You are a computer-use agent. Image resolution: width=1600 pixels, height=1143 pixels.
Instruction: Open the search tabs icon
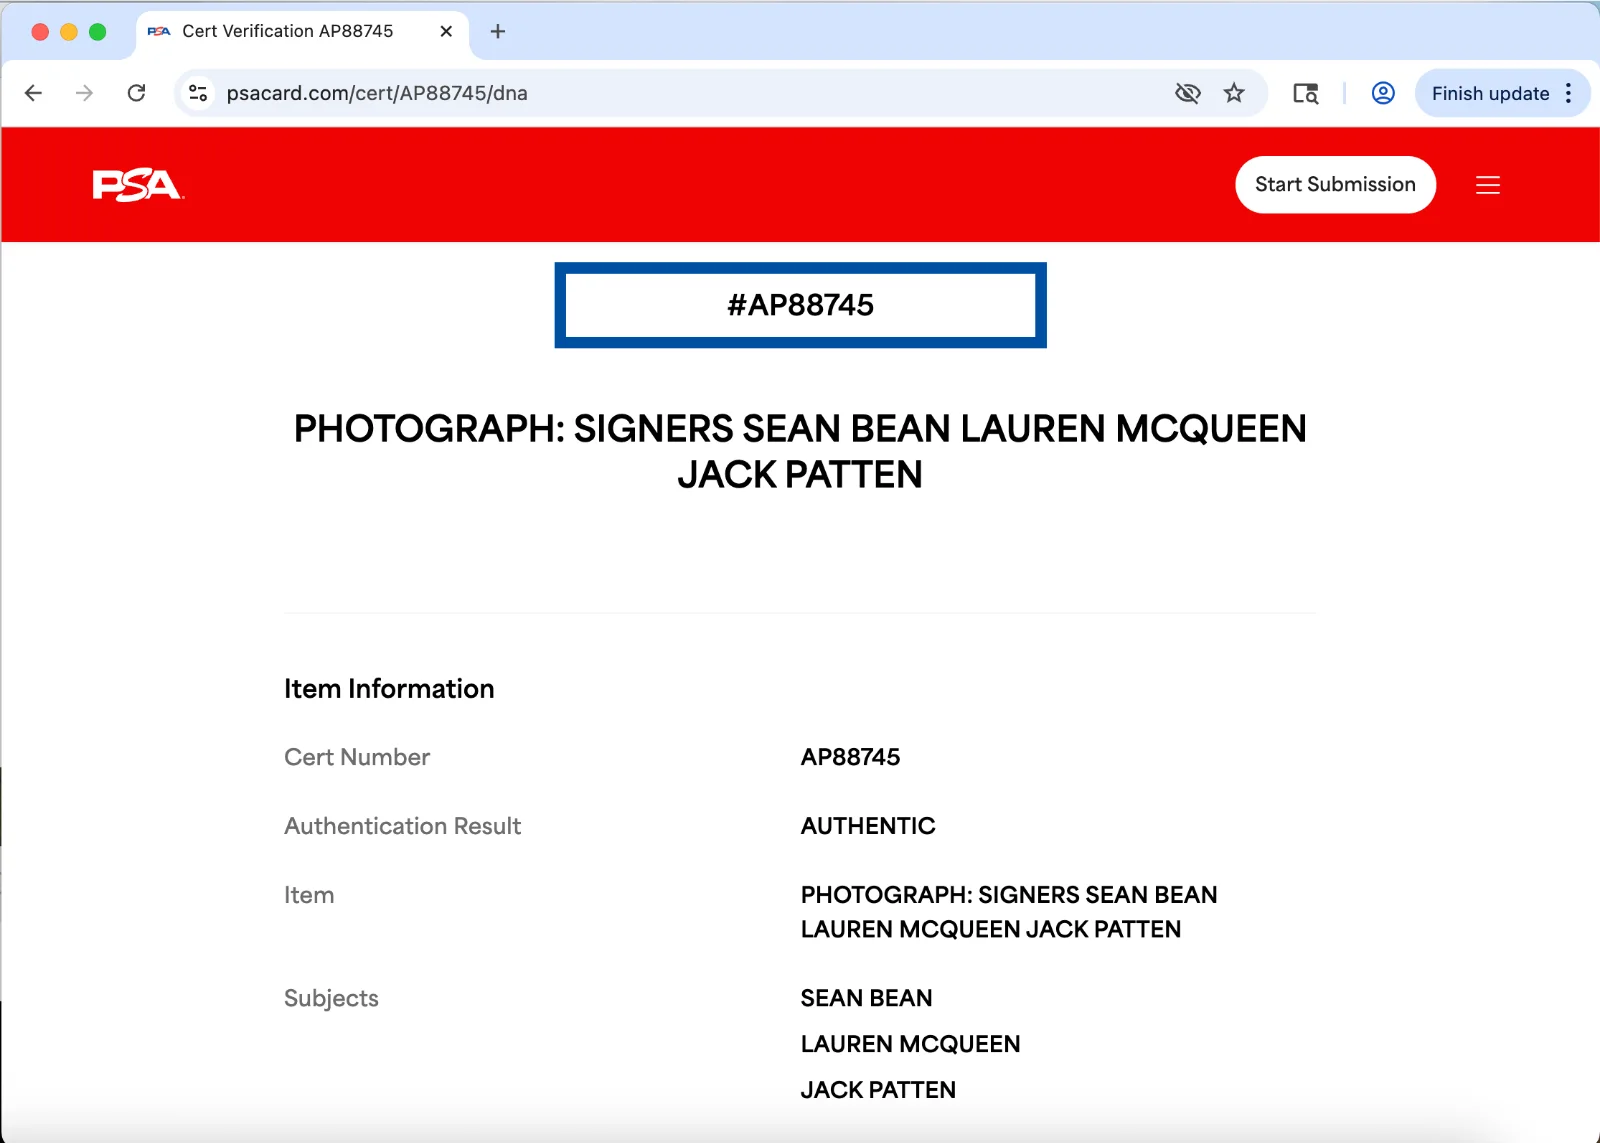(1306, 93)
